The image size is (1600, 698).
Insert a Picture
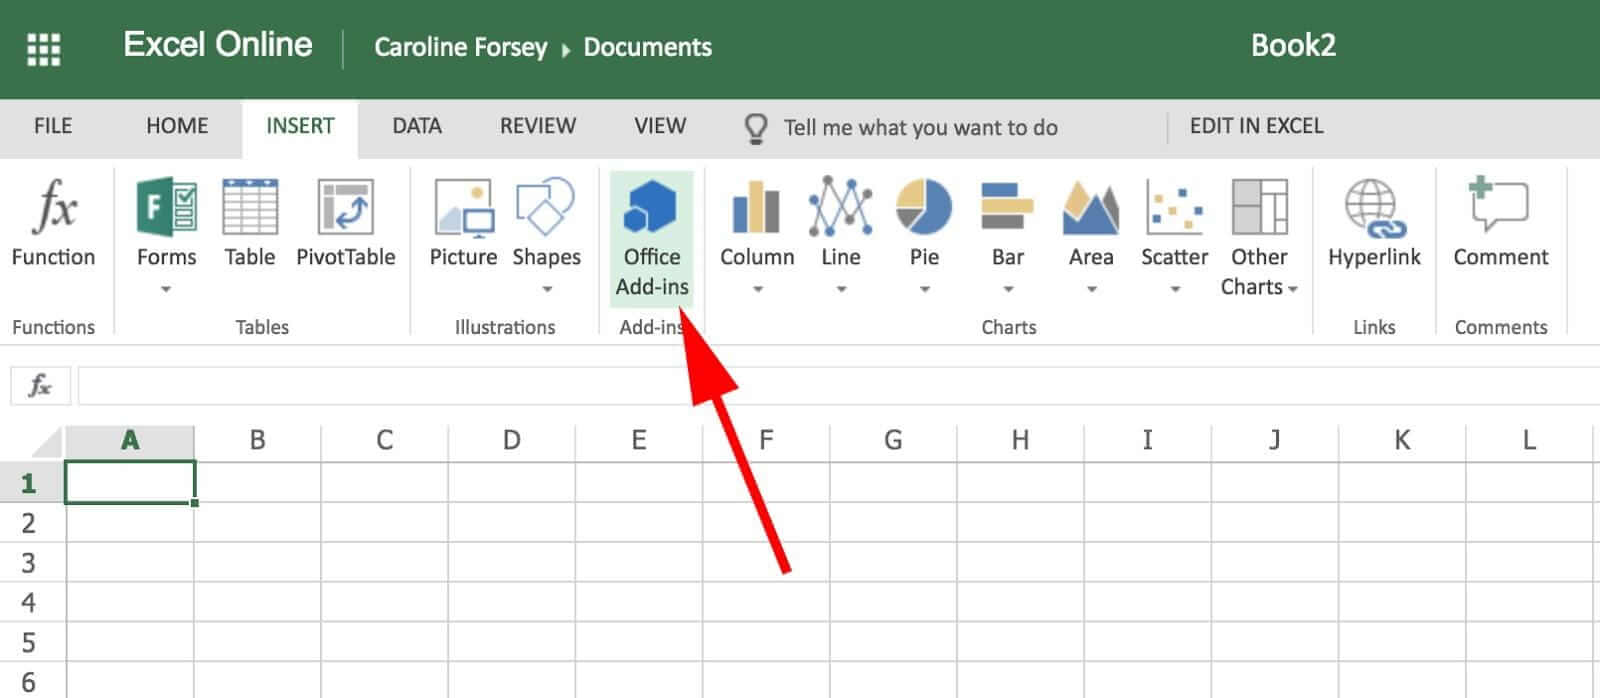[463, 223]
